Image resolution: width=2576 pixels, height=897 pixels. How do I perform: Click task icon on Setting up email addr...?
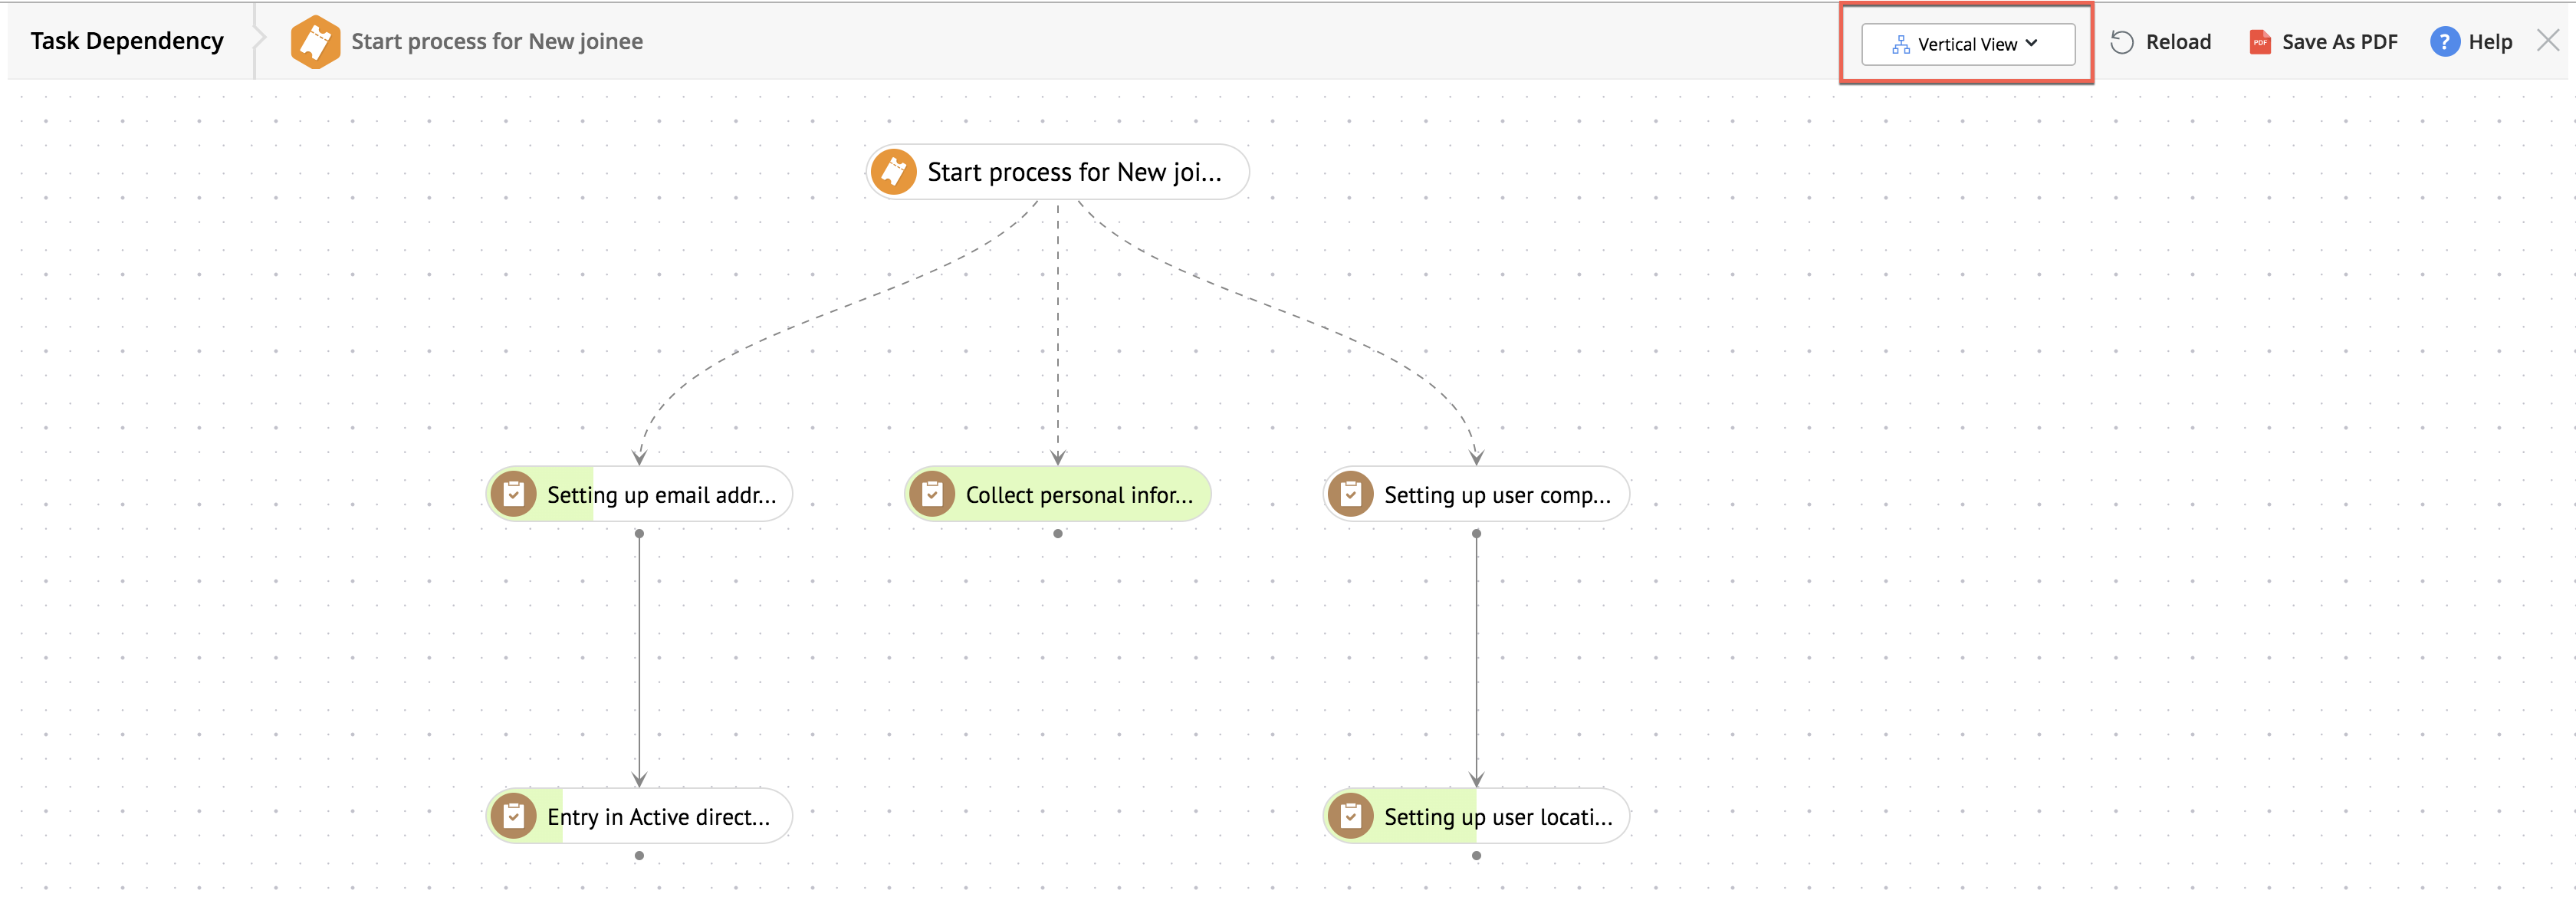pos(513,494)
